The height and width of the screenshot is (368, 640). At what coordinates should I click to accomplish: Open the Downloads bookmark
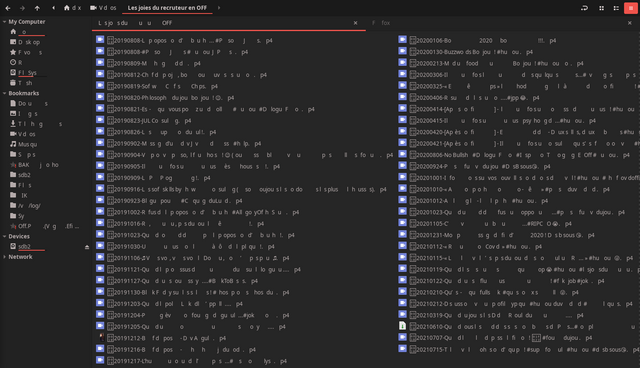tap(37, 124)
